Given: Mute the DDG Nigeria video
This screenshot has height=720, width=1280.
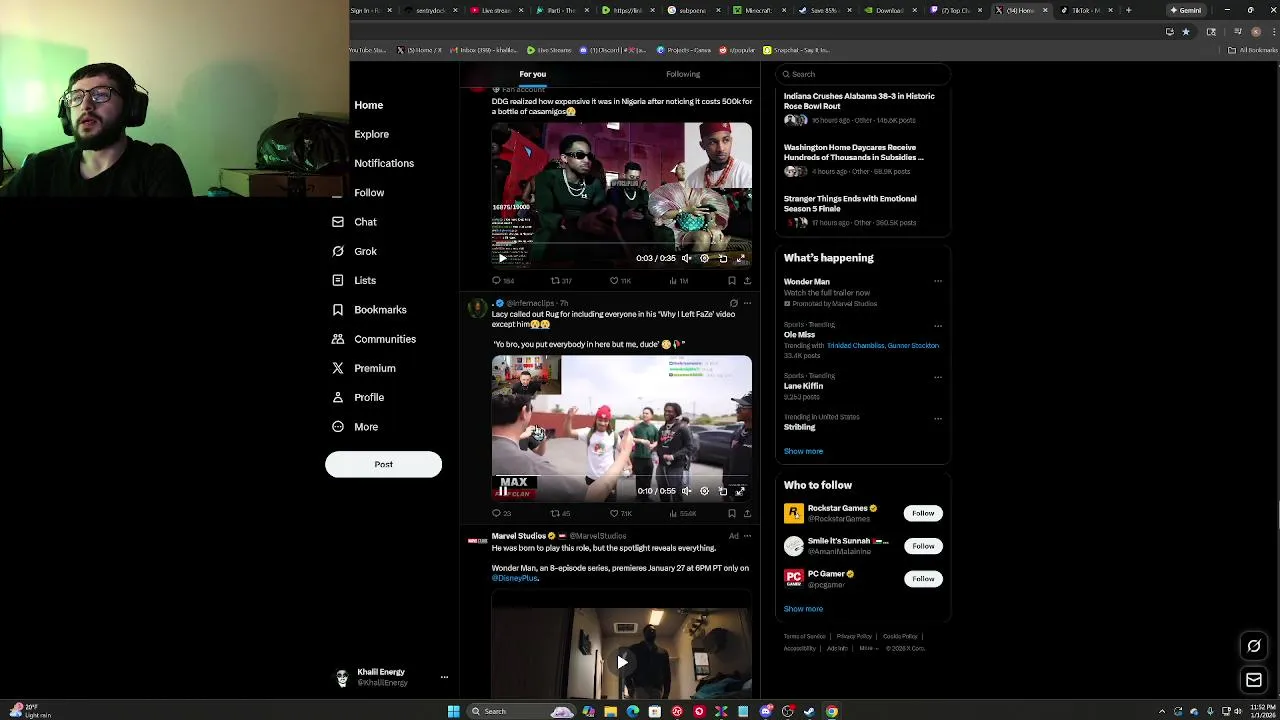Looking at the screenshot, I should [686, 258].
